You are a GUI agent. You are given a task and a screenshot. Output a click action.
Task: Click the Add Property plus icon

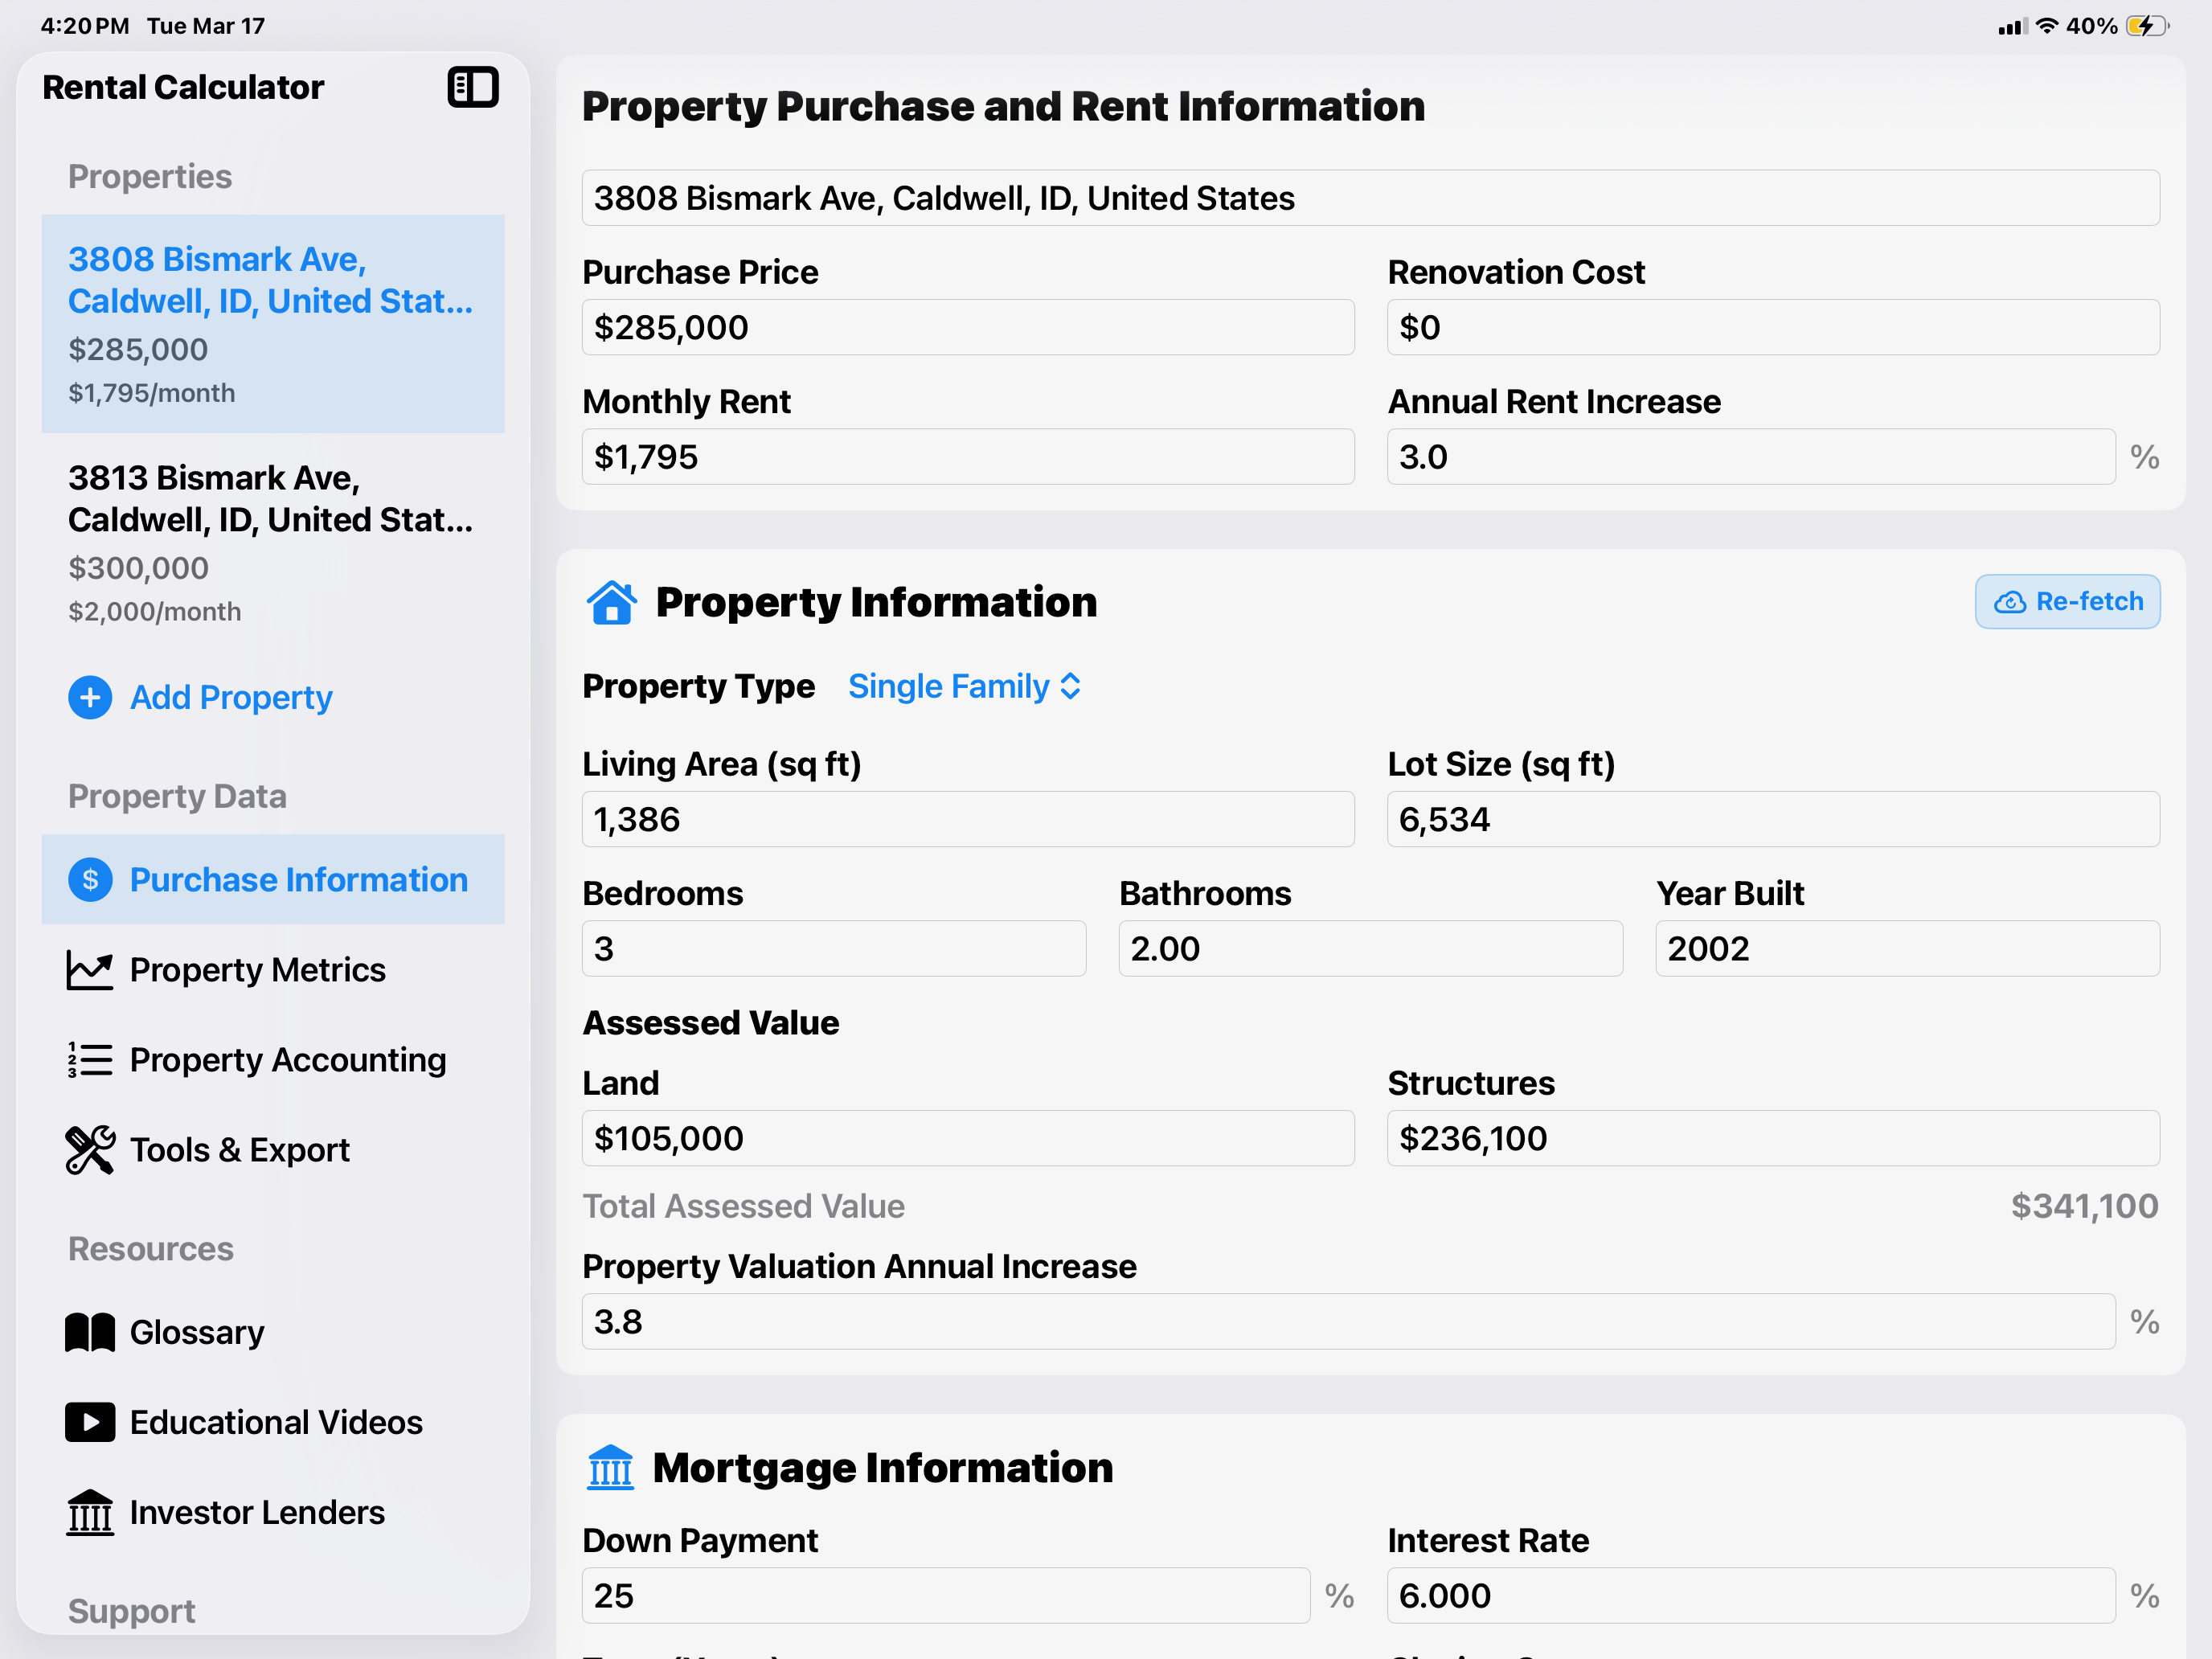[x=90, y=697]
